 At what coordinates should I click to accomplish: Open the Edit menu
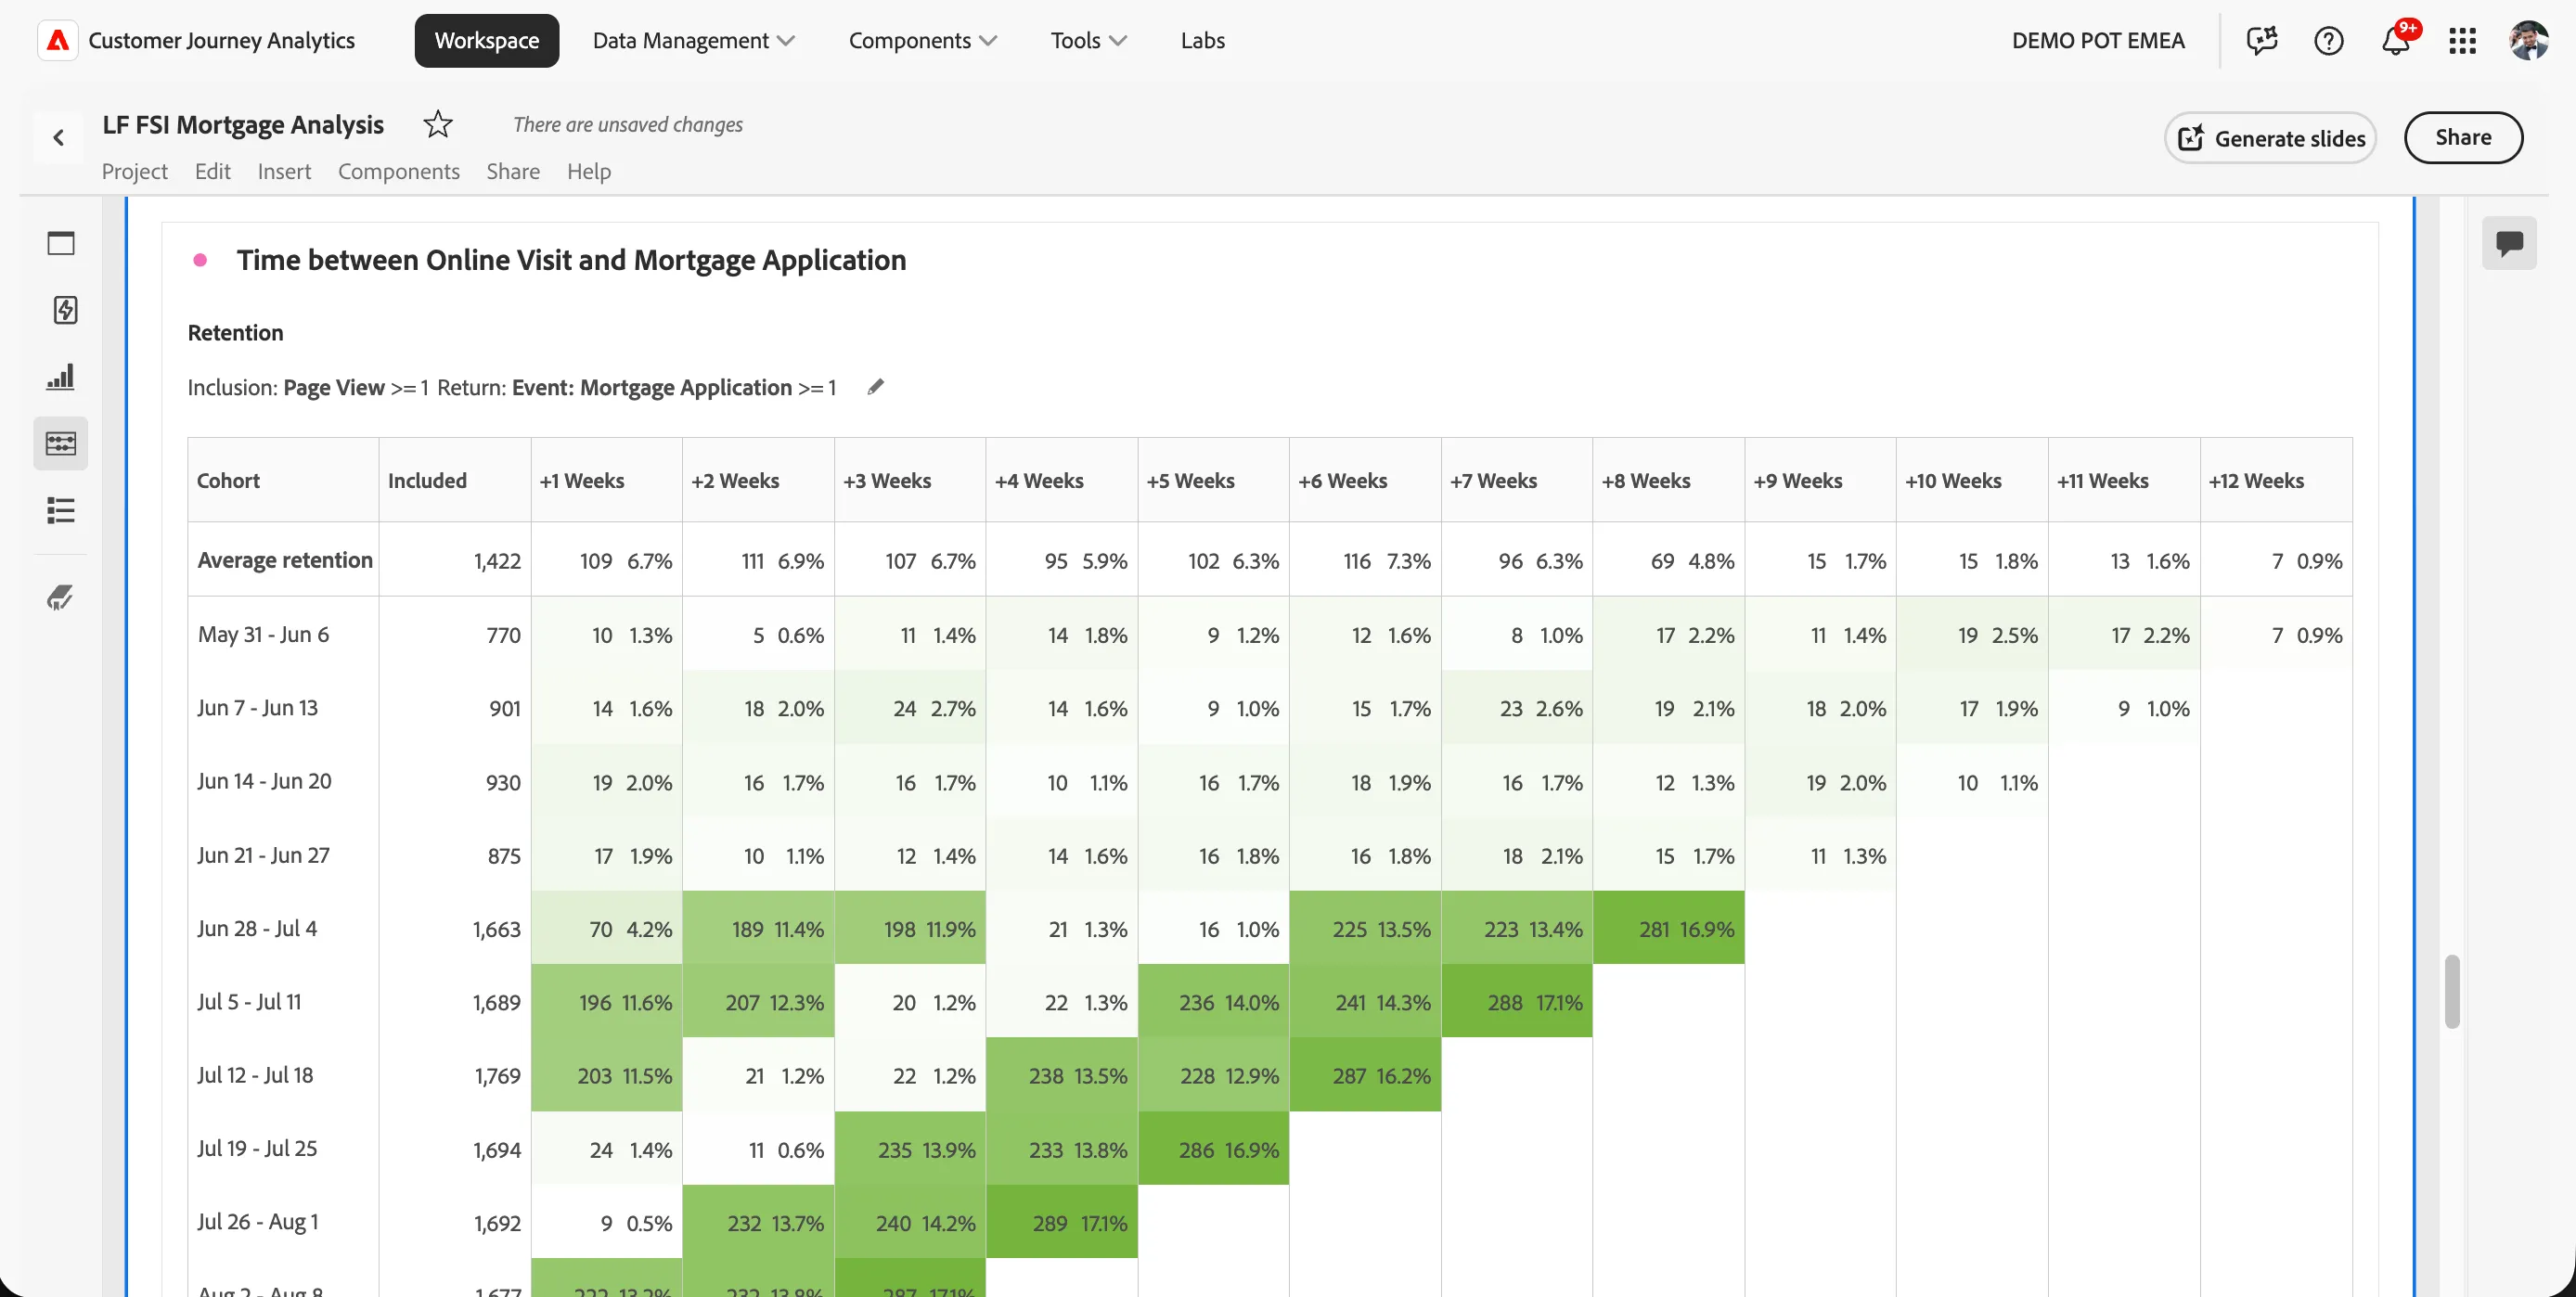[213, 171]
